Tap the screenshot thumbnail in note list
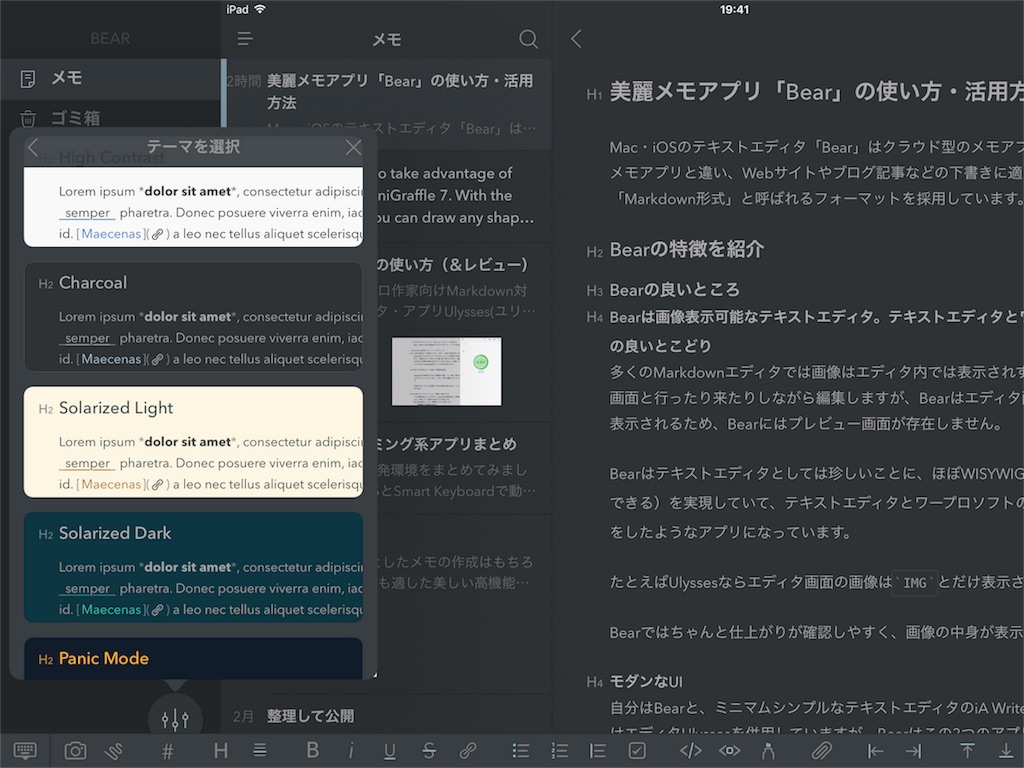 click(447, 371)
